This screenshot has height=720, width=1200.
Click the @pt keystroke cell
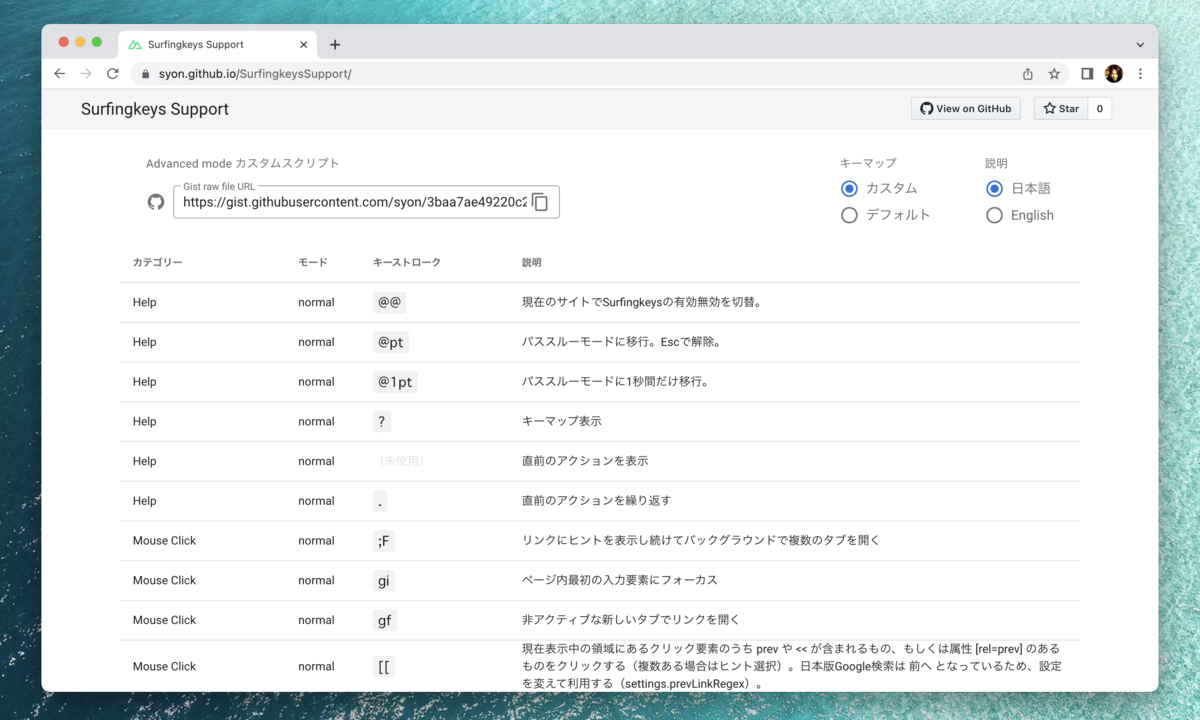pyautogui.click(x=391, y=342)
